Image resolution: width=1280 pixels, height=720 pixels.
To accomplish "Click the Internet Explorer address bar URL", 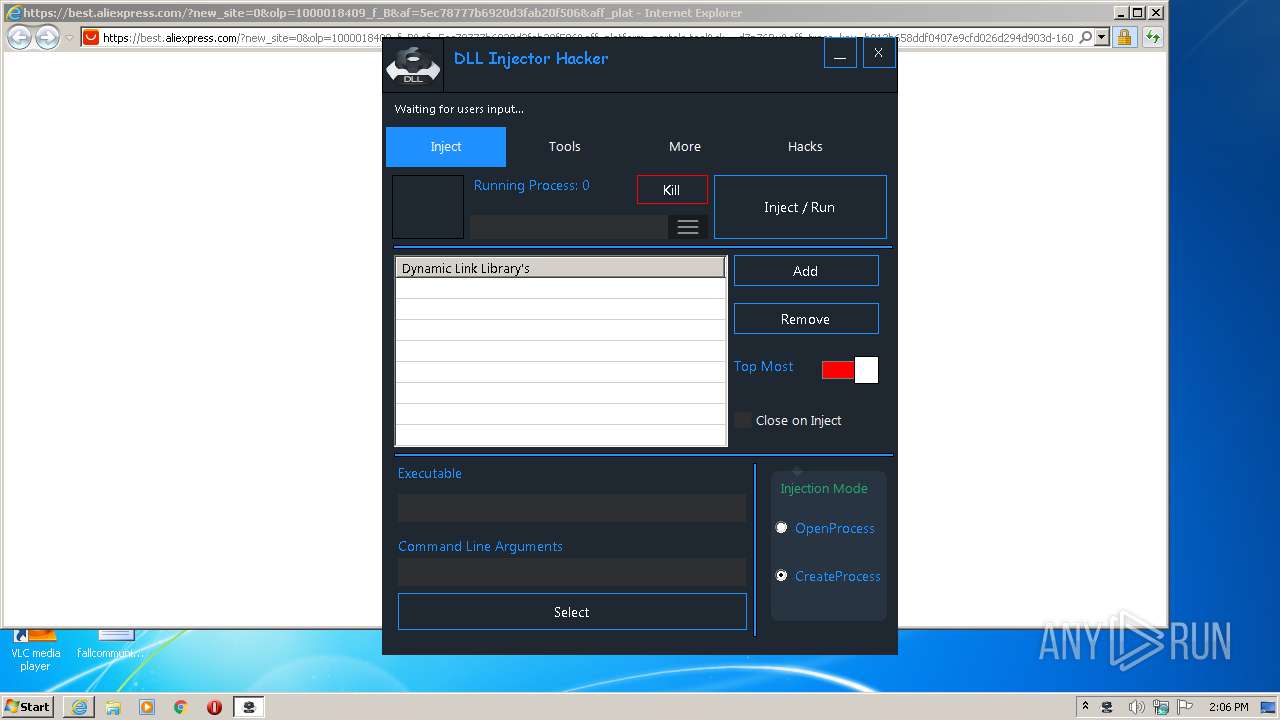I will tap(588, 38).
